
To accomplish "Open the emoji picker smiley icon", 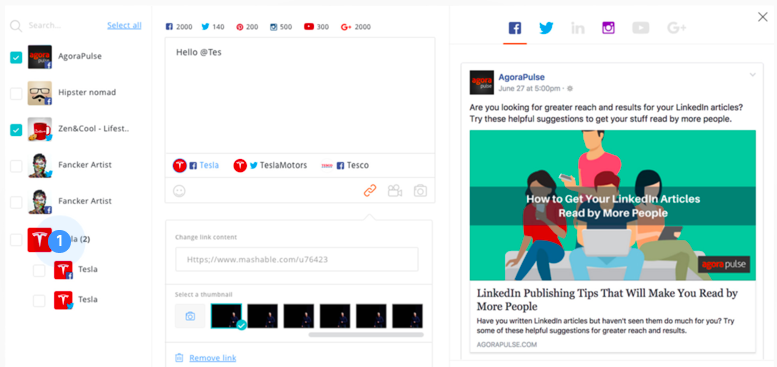I will [x=179, y=191].
